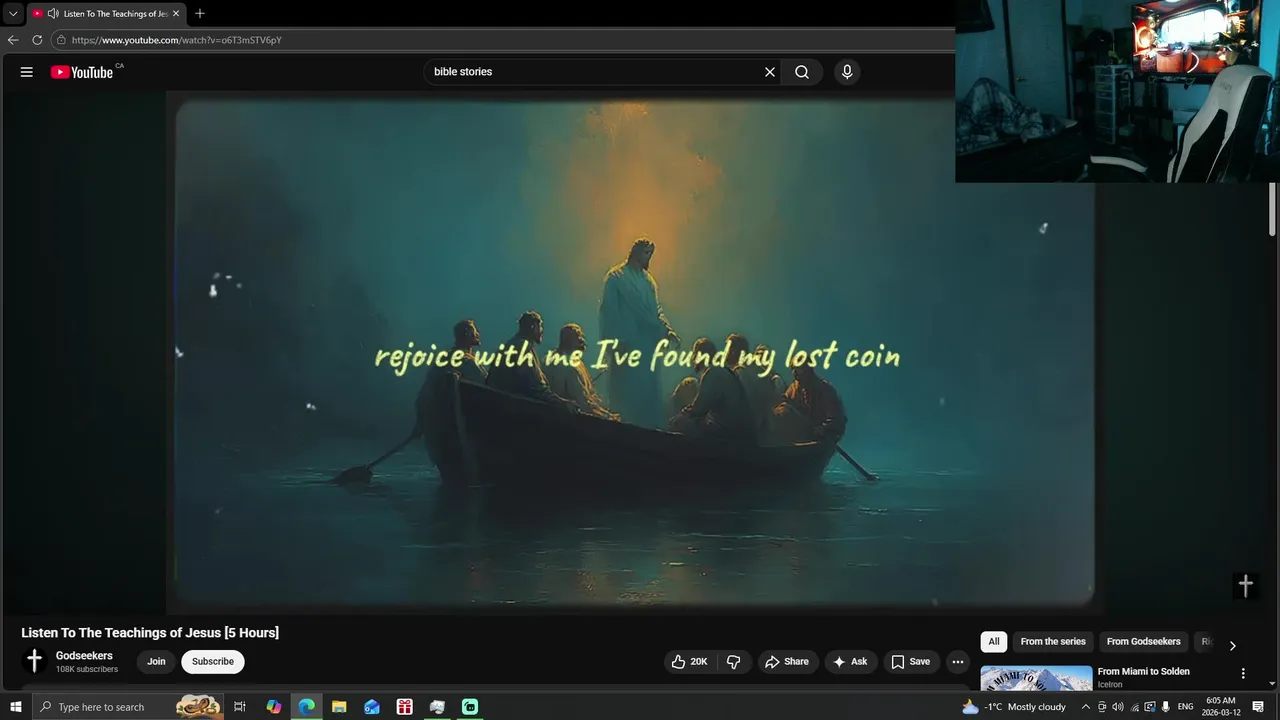Open the Ask AI button
Screen dimensions: 1280x720
[851, 662]
